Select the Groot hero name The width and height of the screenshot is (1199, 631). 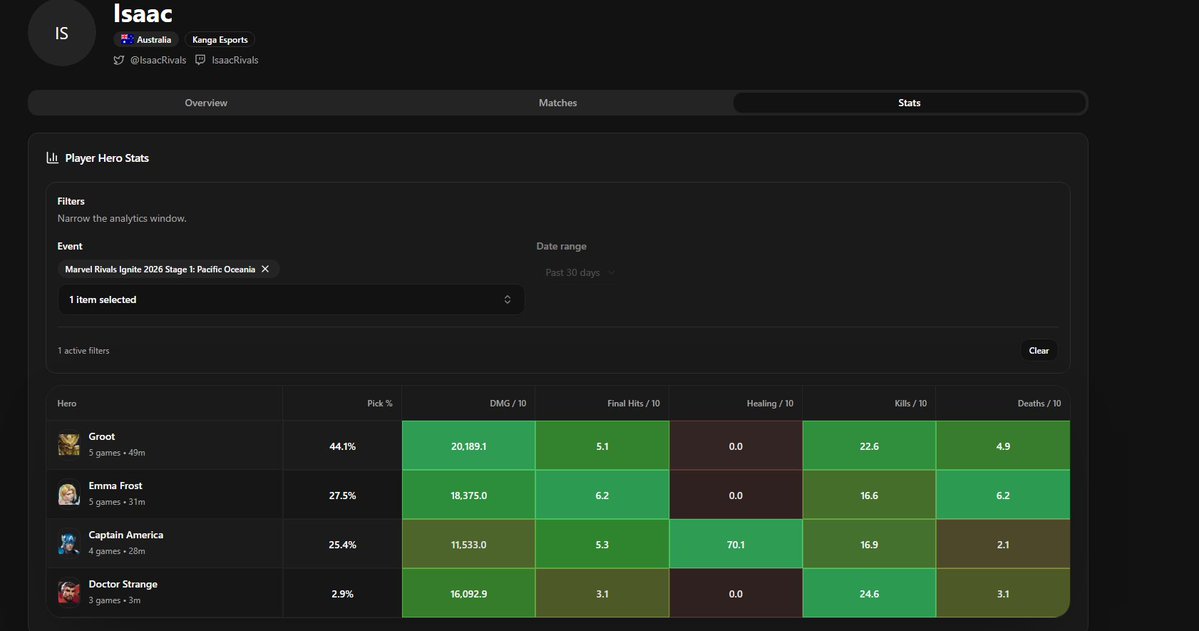[x=102, y=437]
